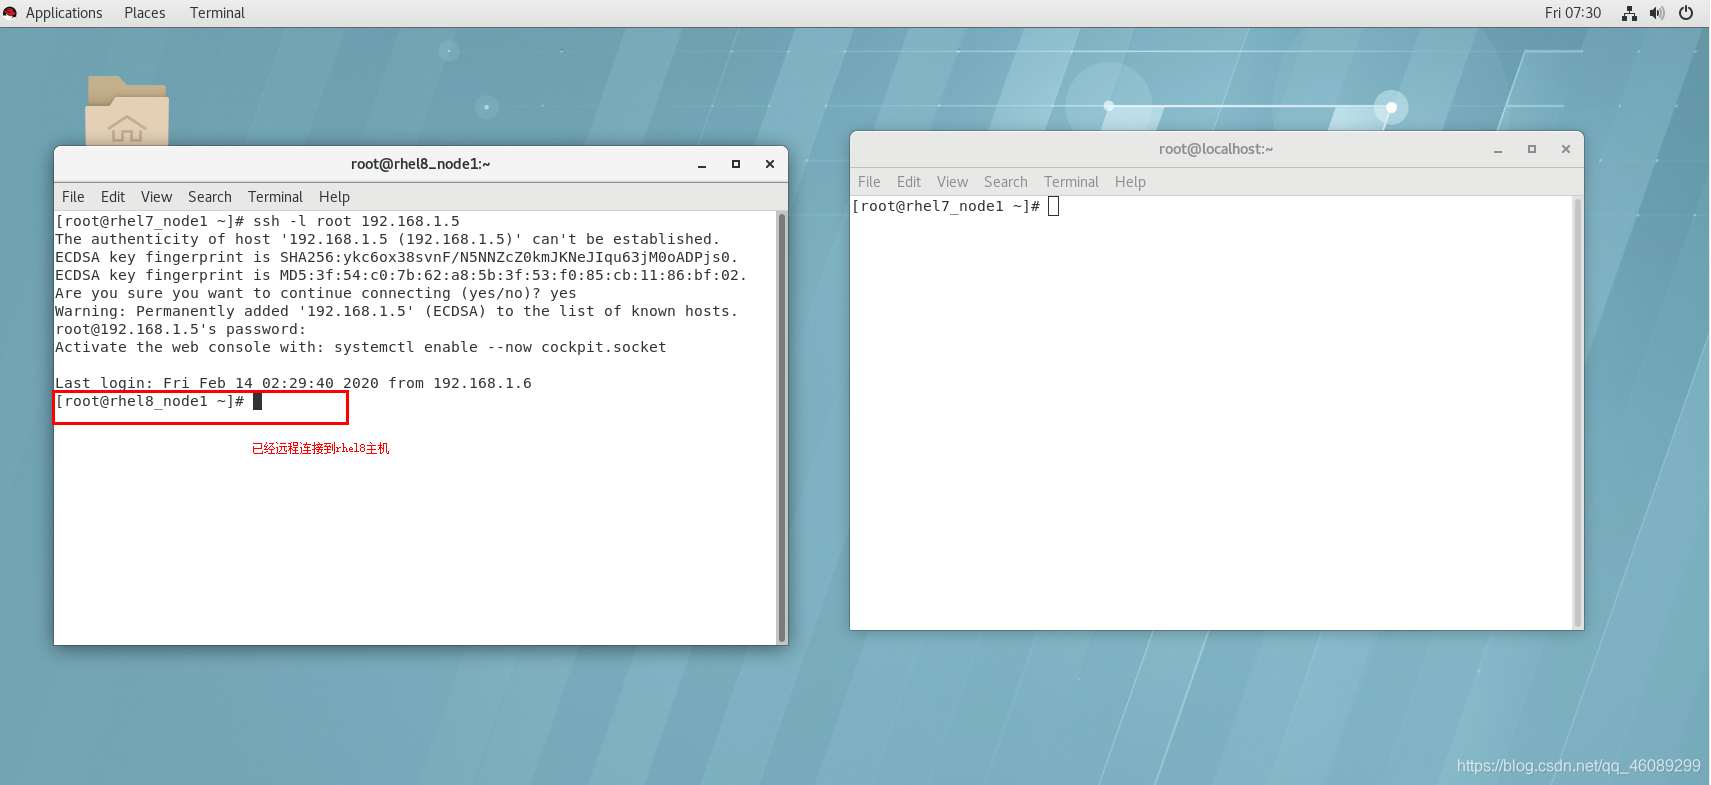The height and width of the screenshot is (785, 1711).
Task: Minimize the root@rhel8_node1 terminal window
Action: click(702, 164)
